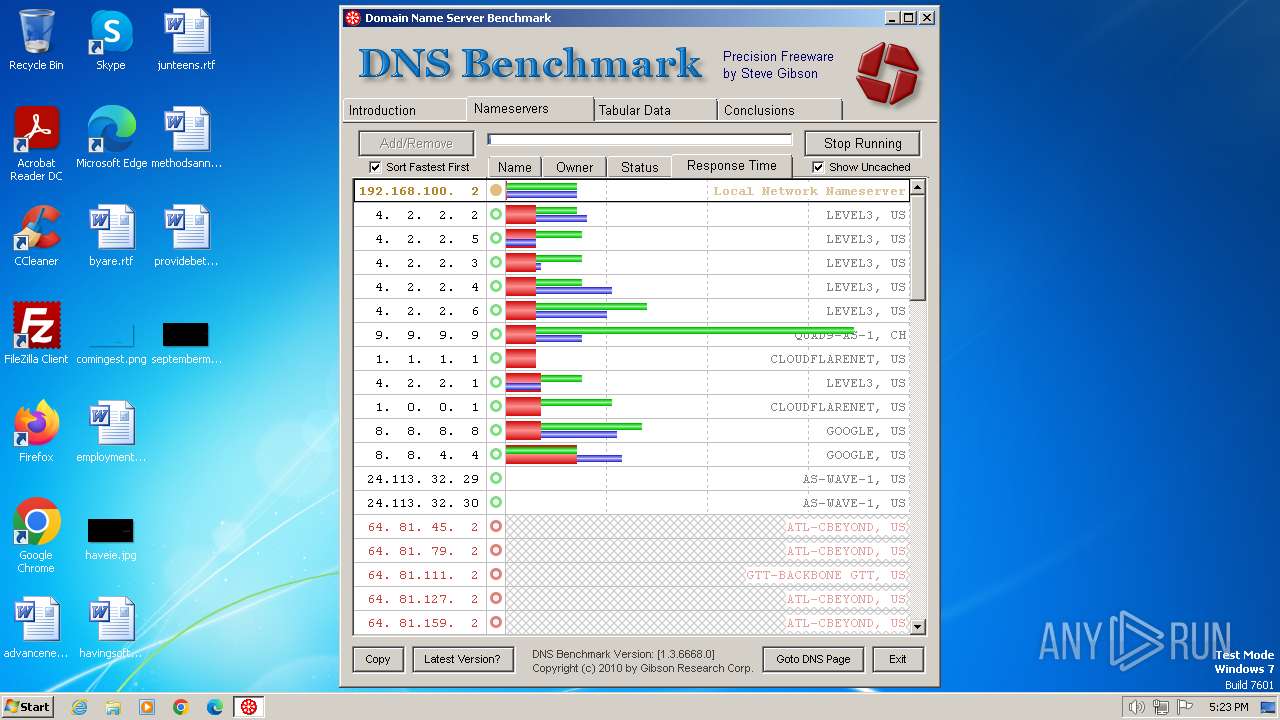Open the advancene document icon

(x=36, y=628)
